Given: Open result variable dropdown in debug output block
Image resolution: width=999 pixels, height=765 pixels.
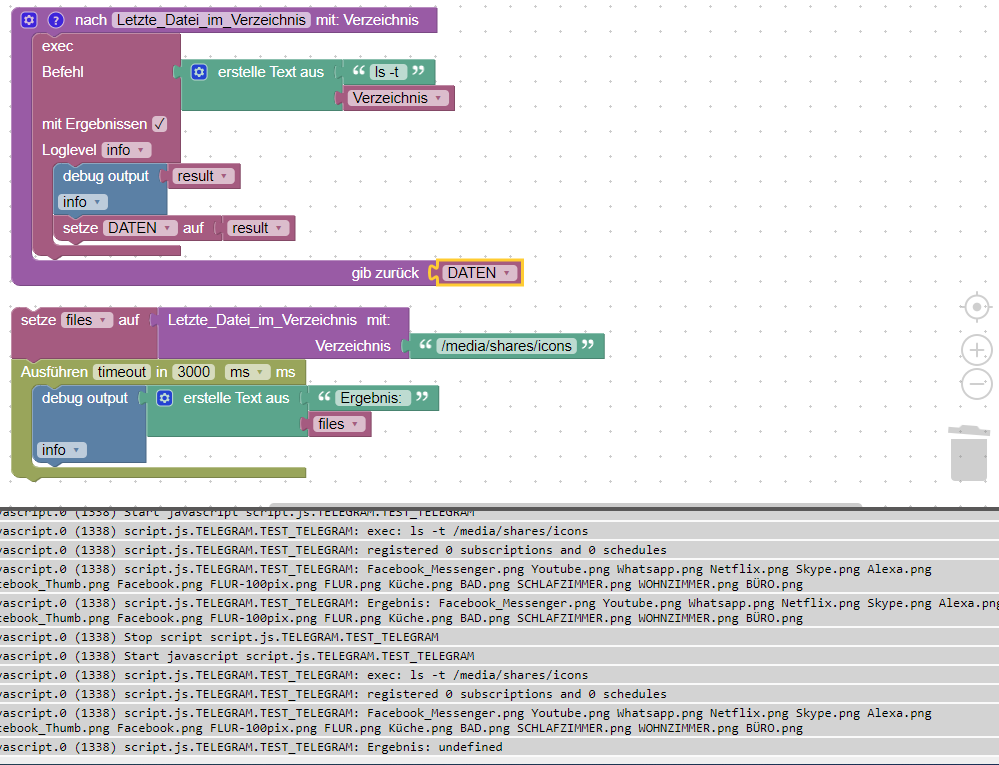Looking at the screenshot, I should point(203,176).
